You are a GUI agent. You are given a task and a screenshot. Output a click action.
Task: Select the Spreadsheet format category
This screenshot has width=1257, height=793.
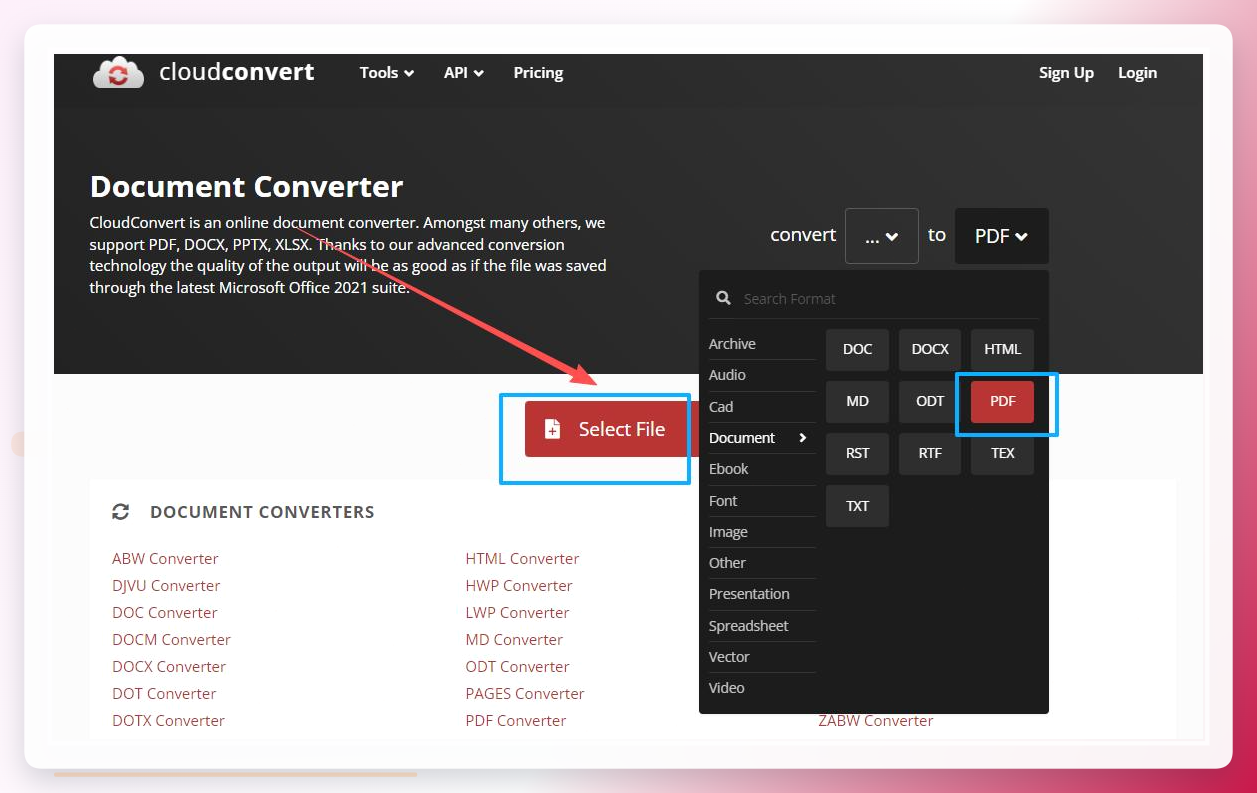click(761, 626)
